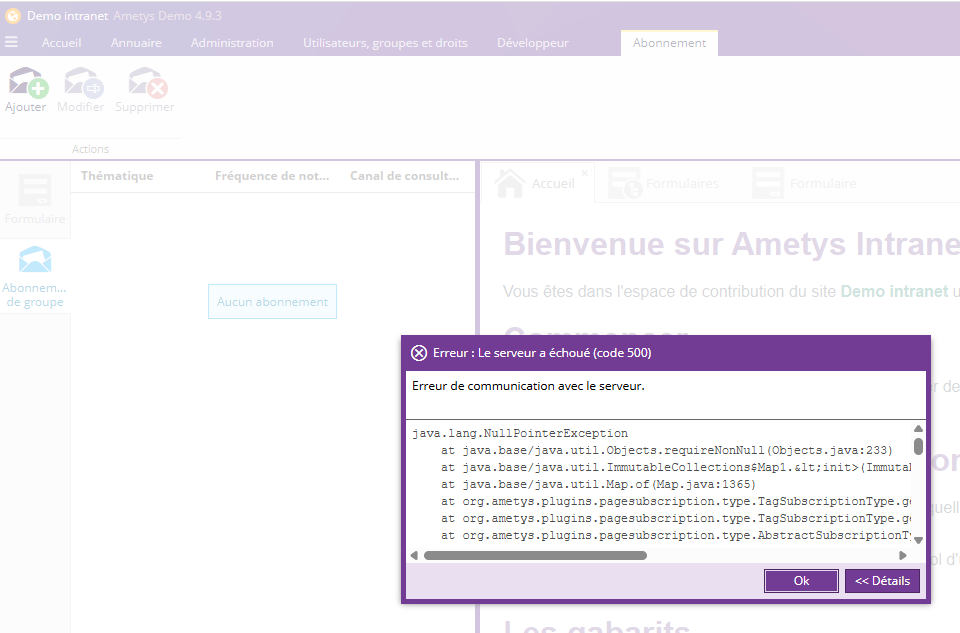This screenshot has height=633, width=960.
Task: Close the Accueil tab
Action: 585,172
